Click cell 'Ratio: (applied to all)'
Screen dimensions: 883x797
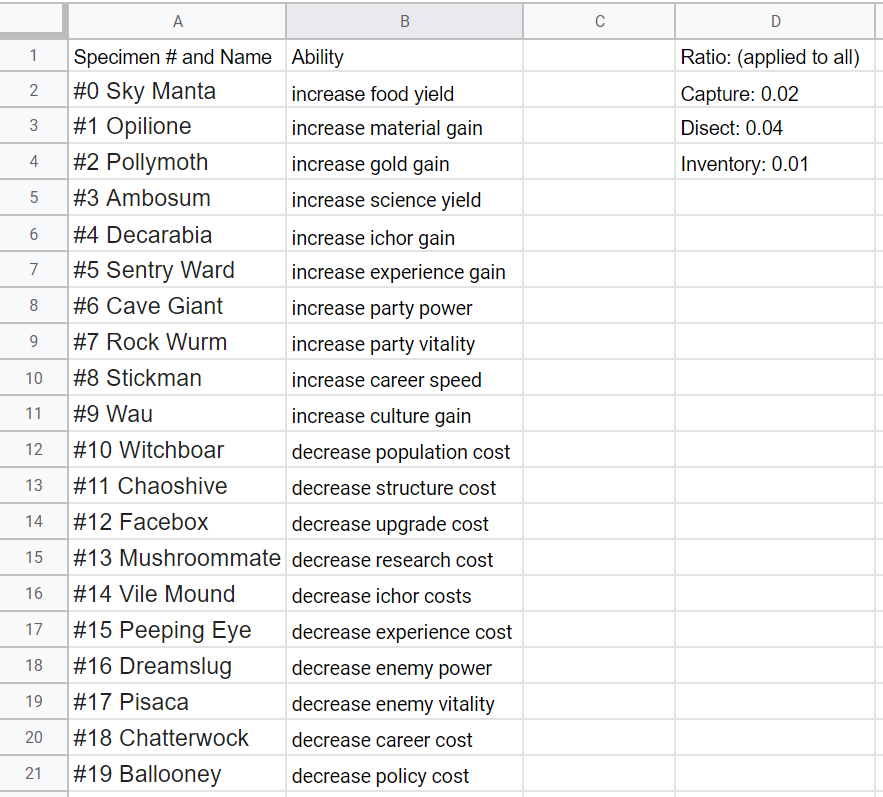coord(775,56)
